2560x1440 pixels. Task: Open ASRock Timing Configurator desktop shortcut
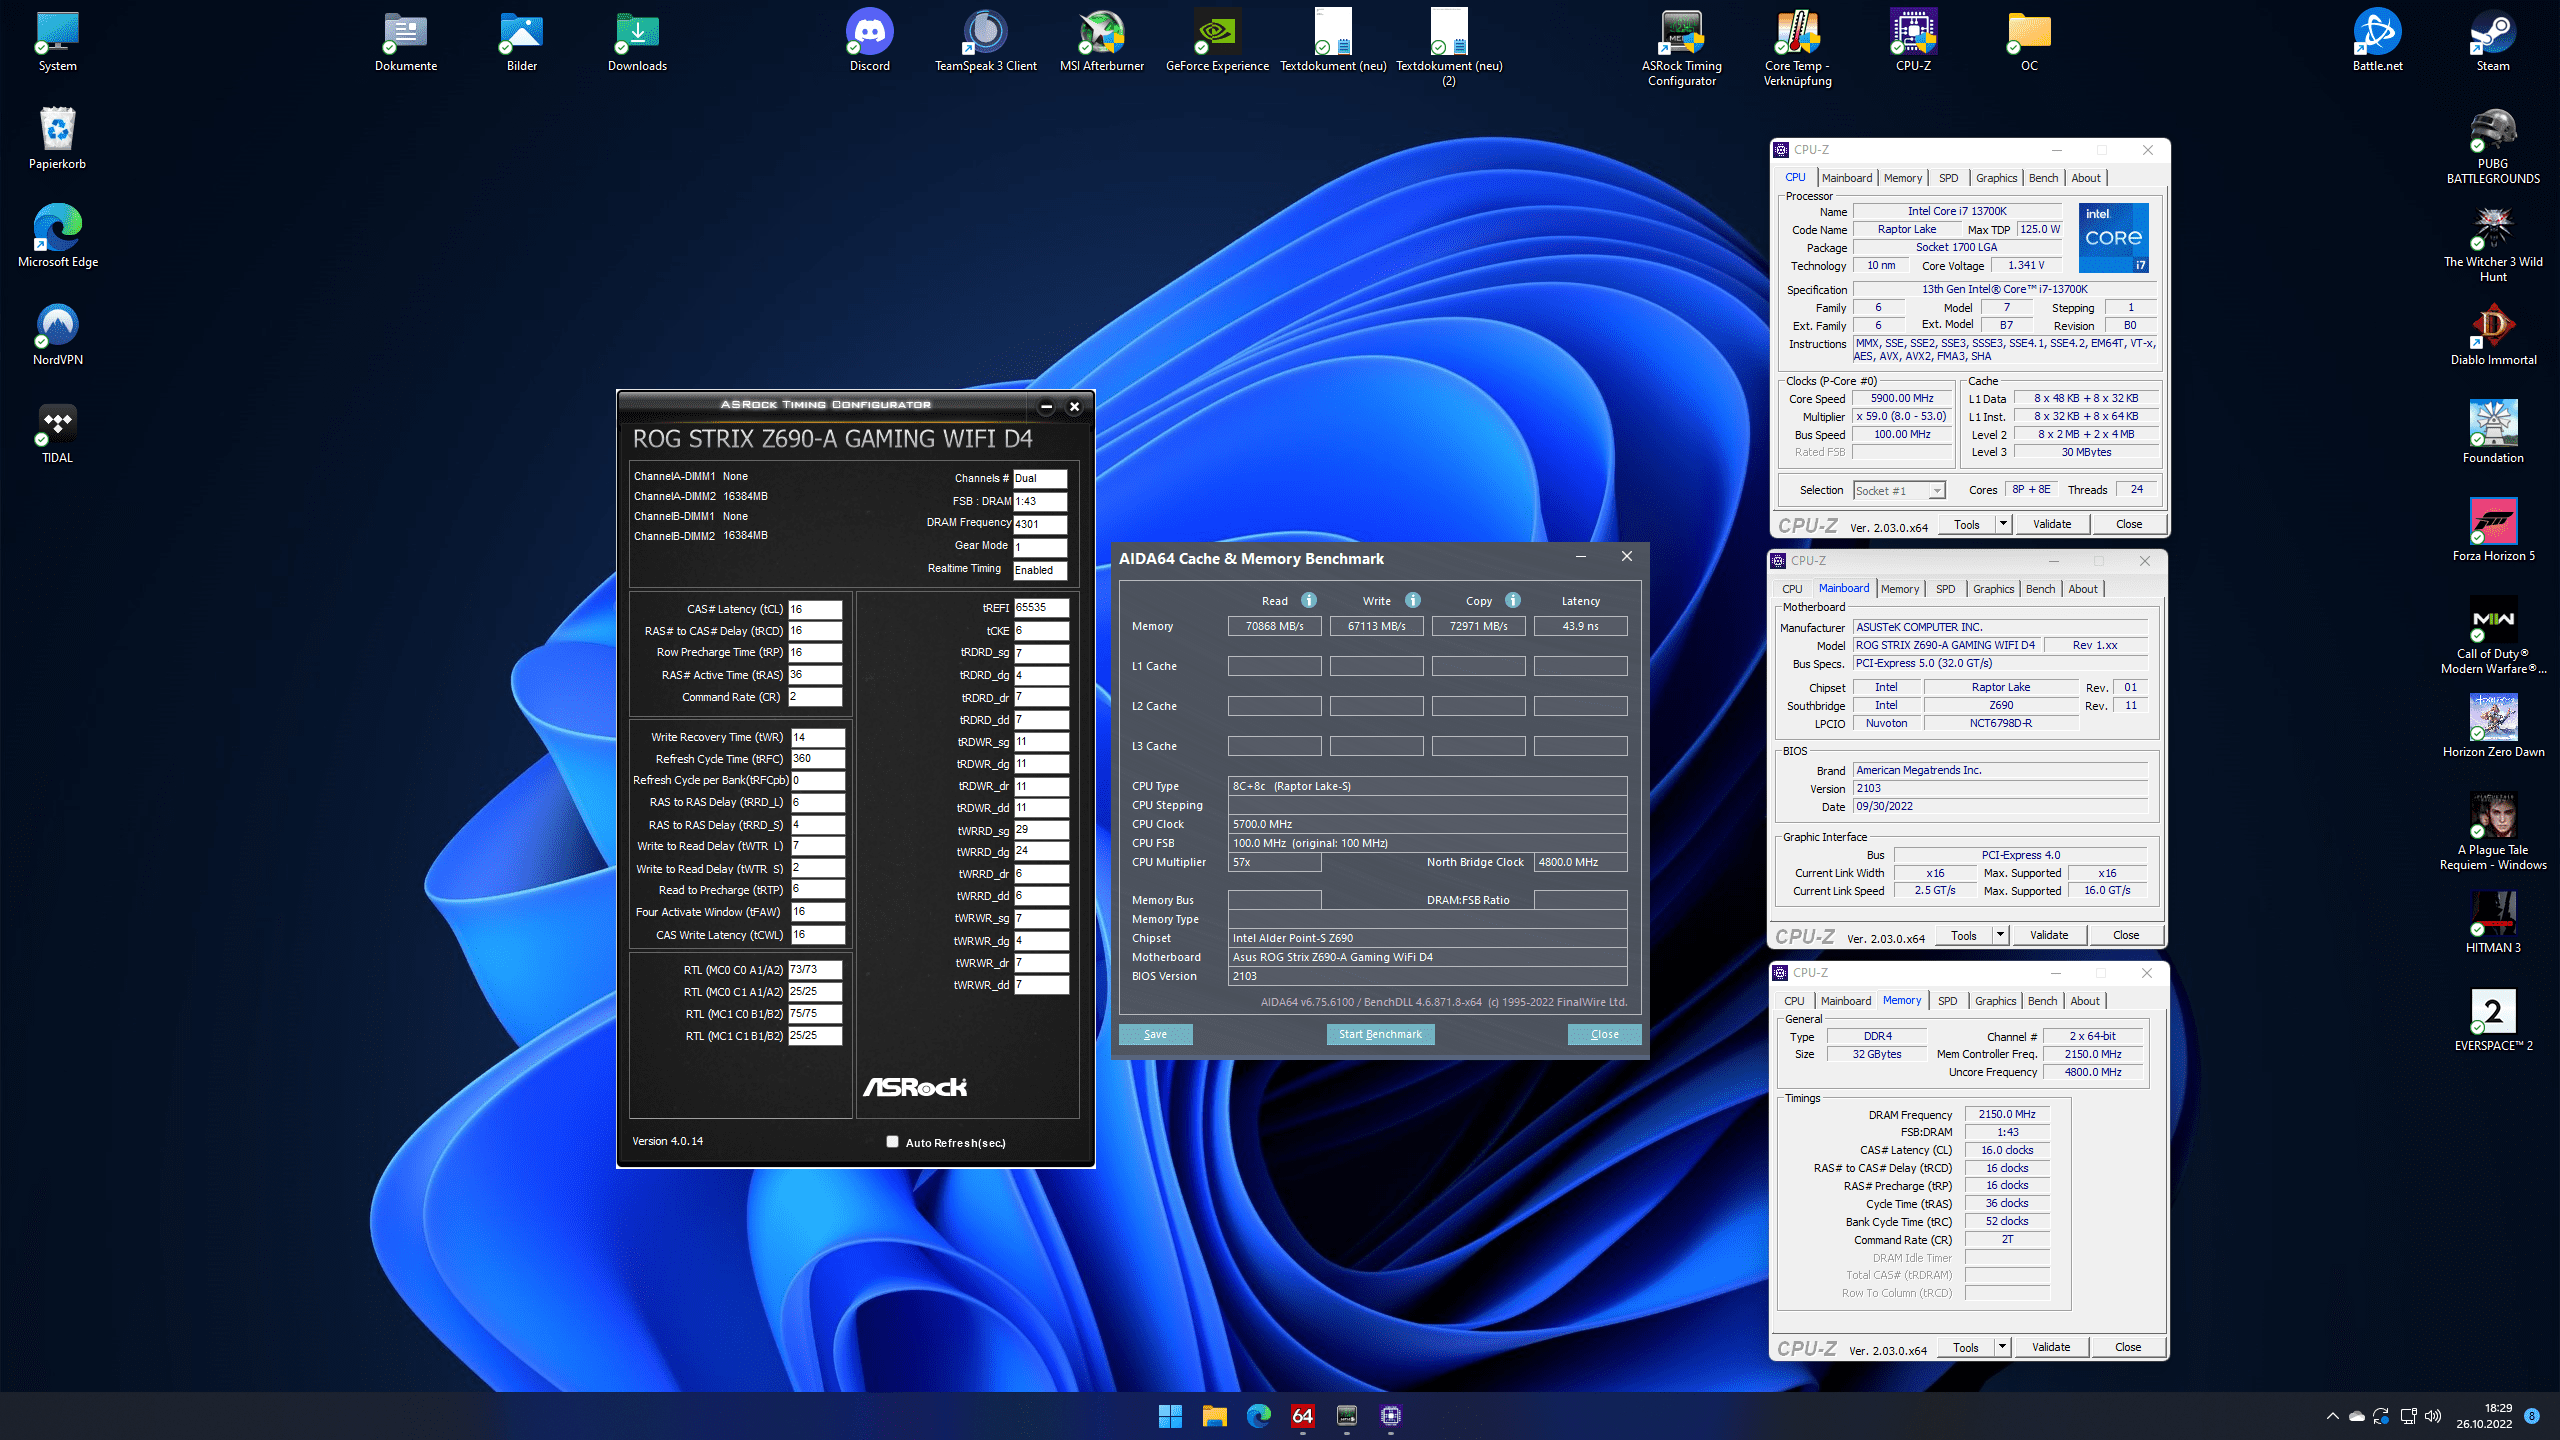click(1681, 48)
